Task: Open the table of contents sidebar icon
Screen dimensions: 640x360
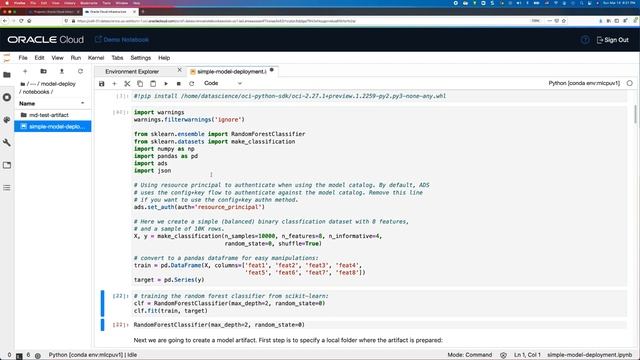Action: 7,188
